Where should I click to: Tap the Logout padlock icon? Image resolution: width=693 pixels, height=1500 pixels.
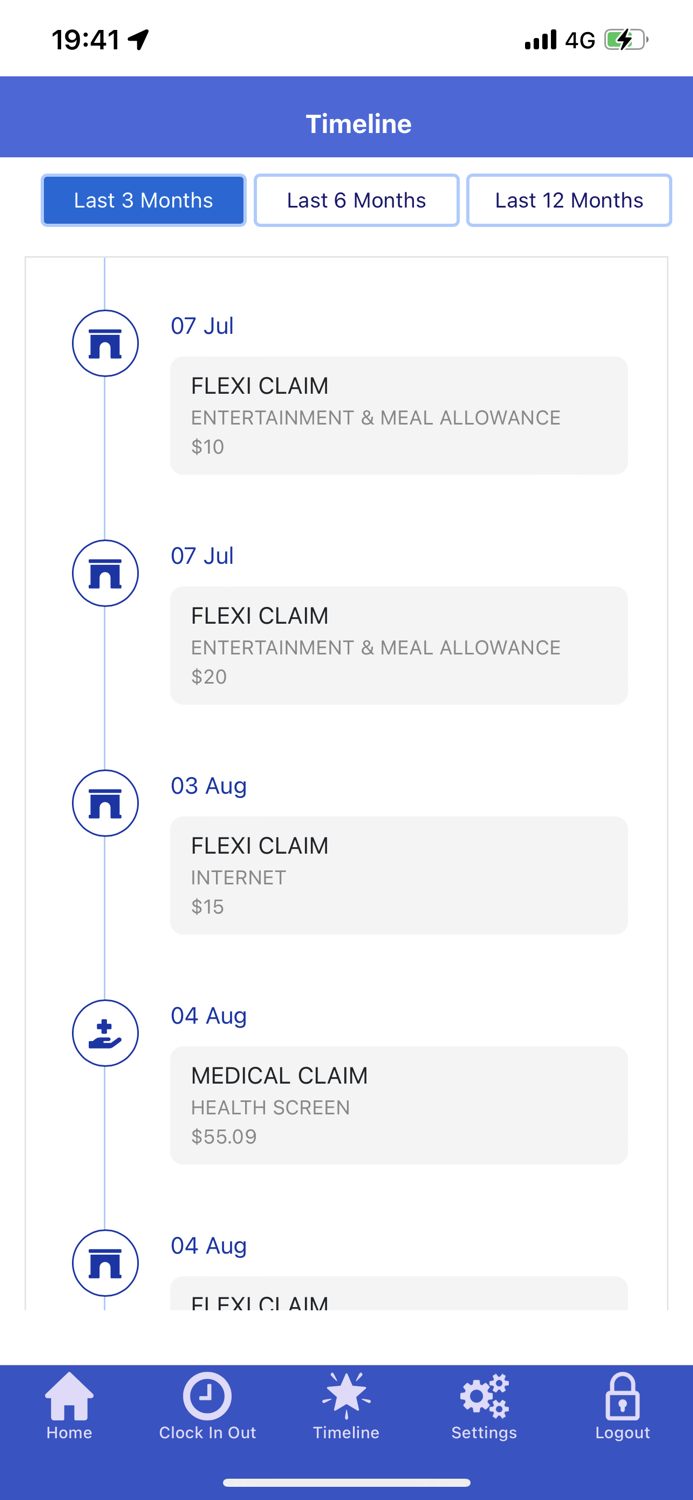(x=622, y=1397)
